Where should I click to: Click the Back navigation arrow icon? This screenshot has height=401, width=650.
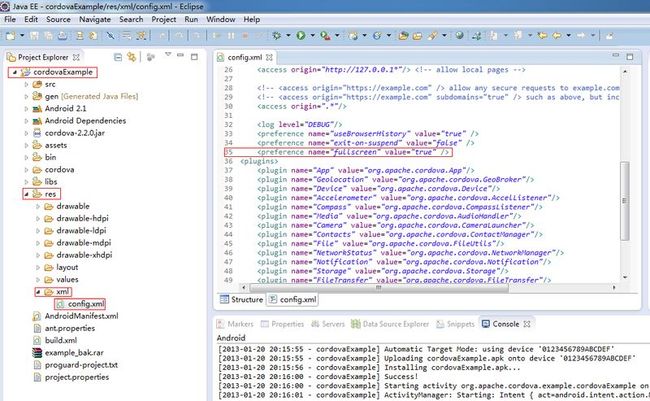557,36
